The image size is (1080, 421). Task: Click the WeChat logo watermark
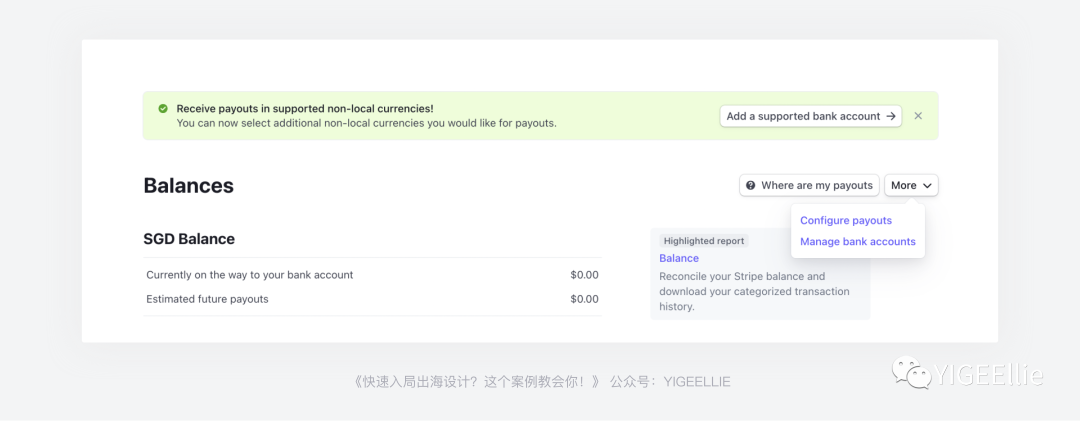pyautogui.click(x=911, y=374)
